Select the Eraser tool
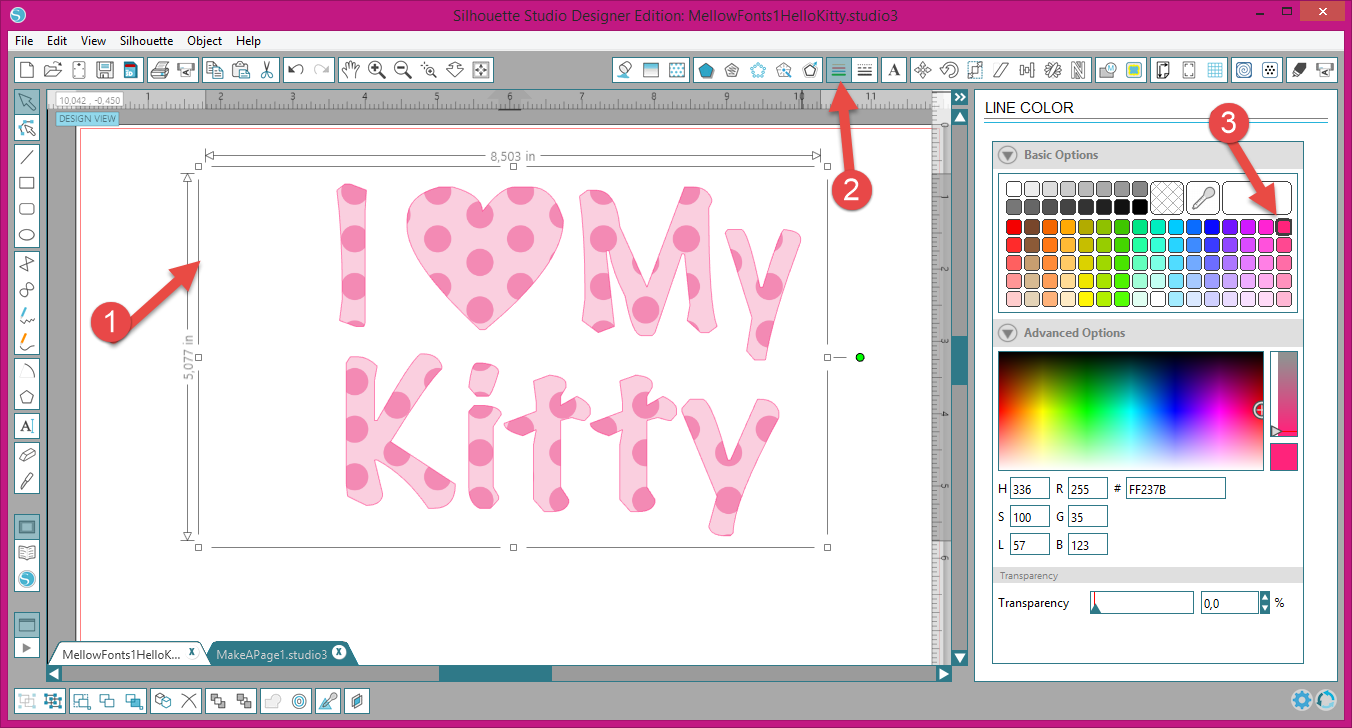The image size is (1352, 728). tap(28, 454)
